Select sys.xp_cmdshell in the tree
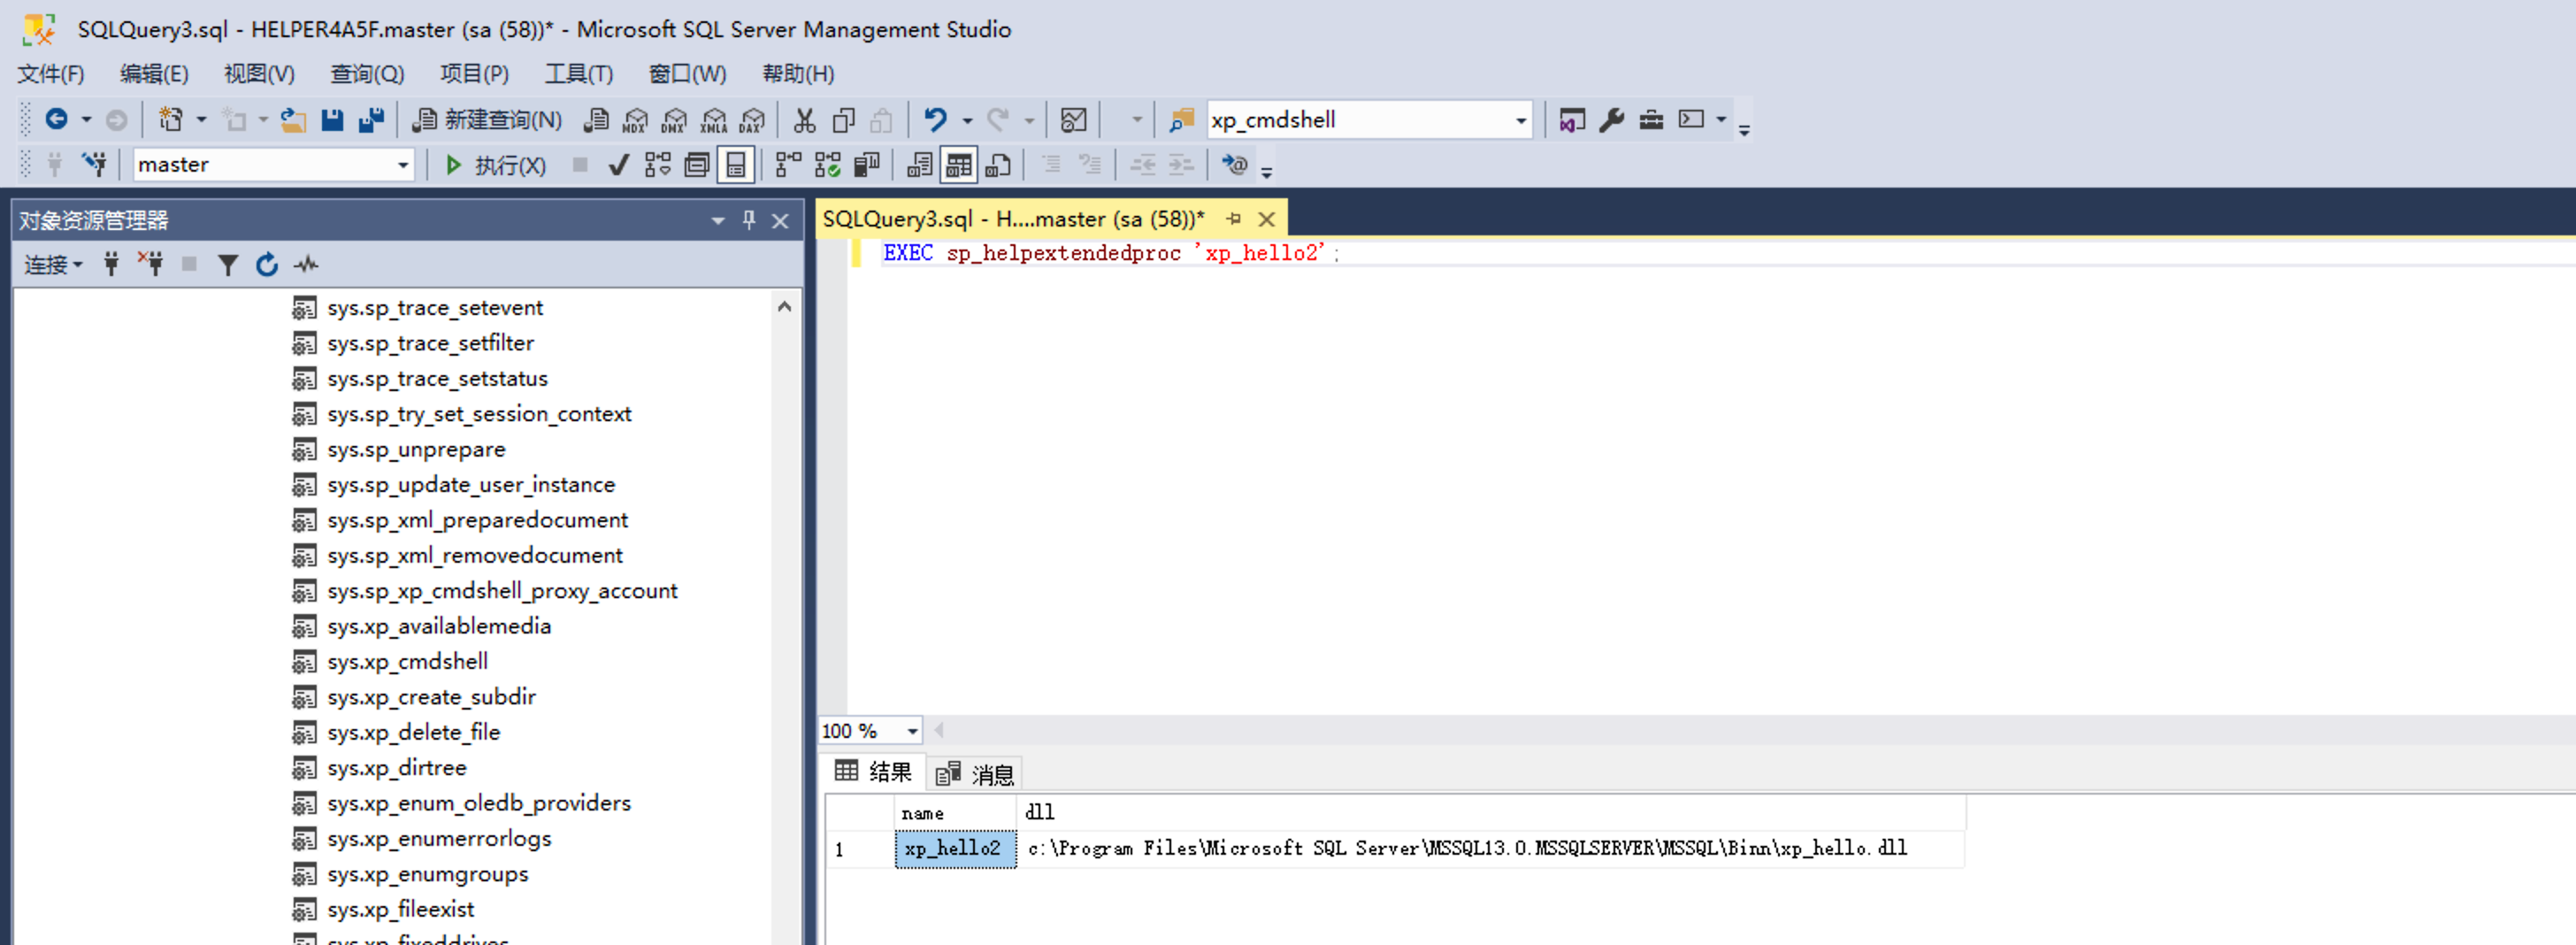Screen dimensions: 2576x945 click(x=407, y=661)
